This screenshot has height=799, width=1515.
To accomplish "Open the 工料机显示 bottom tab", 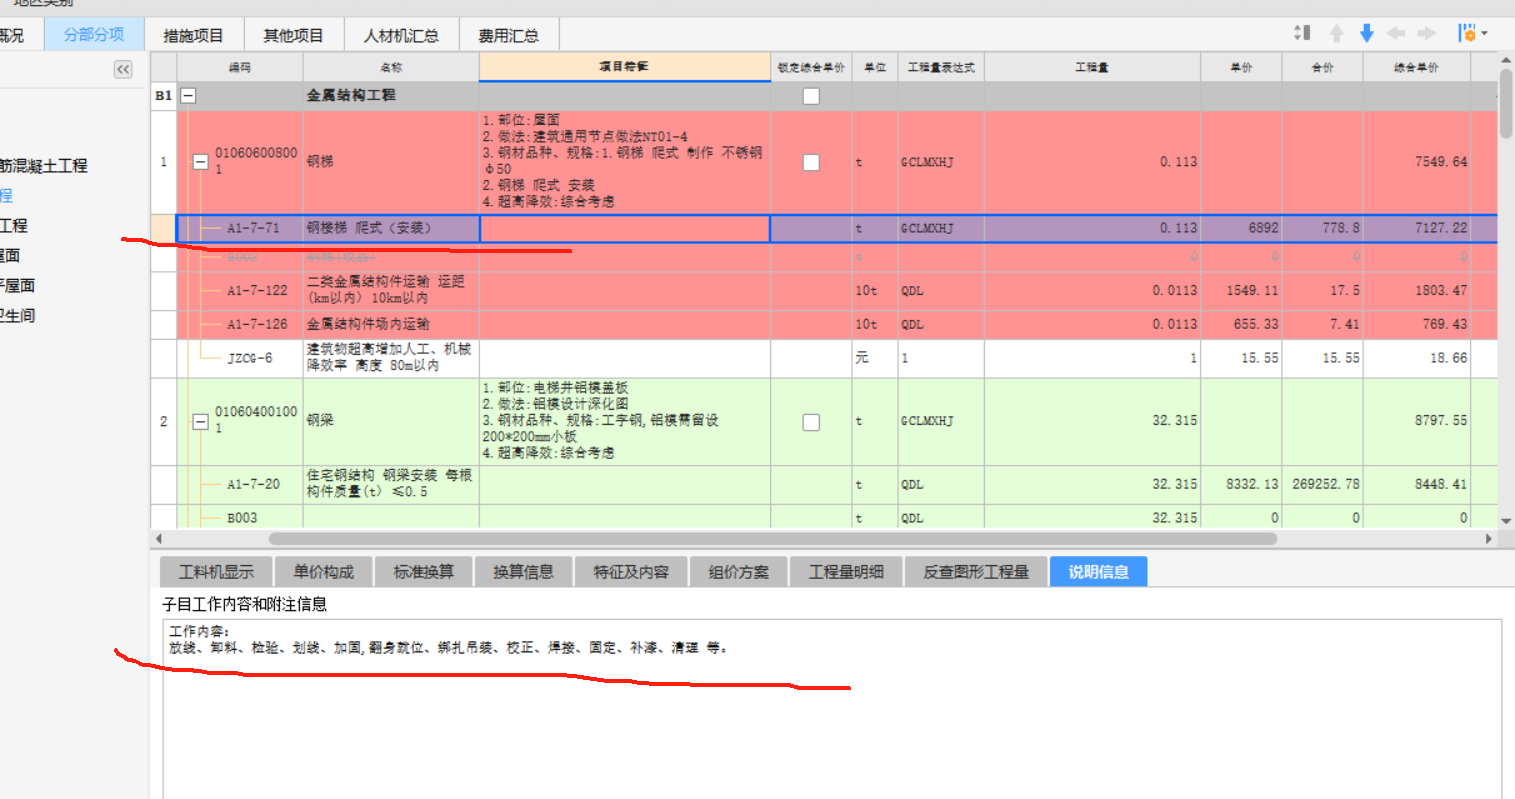I will click(216, 572).
